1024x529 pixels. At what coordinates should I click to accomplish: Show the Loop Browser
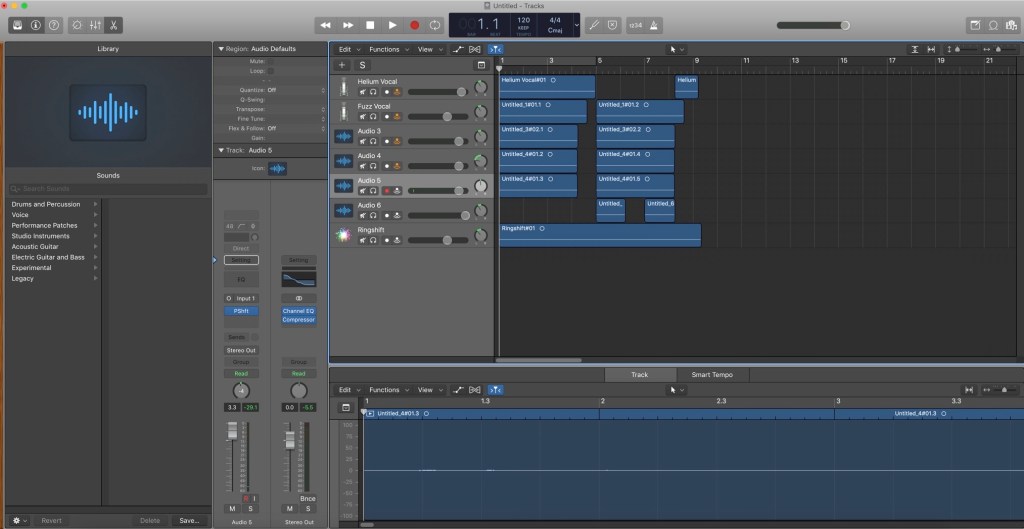[994, 24]
